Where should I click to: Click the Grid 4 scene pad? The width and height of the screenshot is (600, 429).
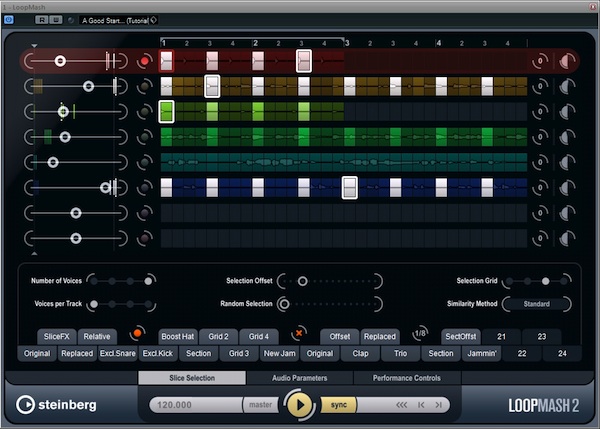coord(259,336)
